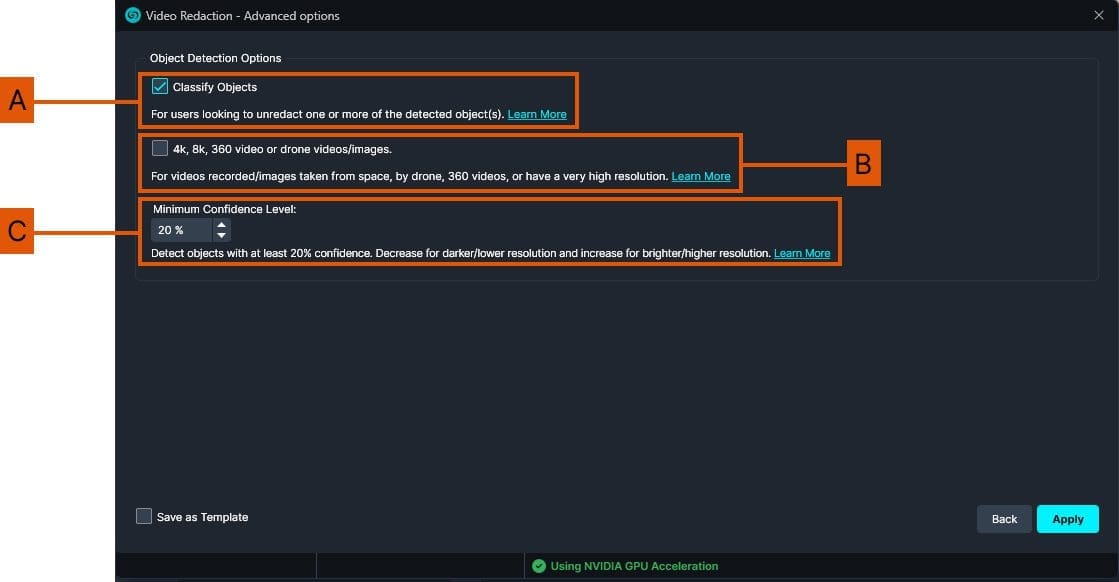The width and height of the screenshot is (1119, 582).
Task: Click the Save as Template label
Action: 200,516
